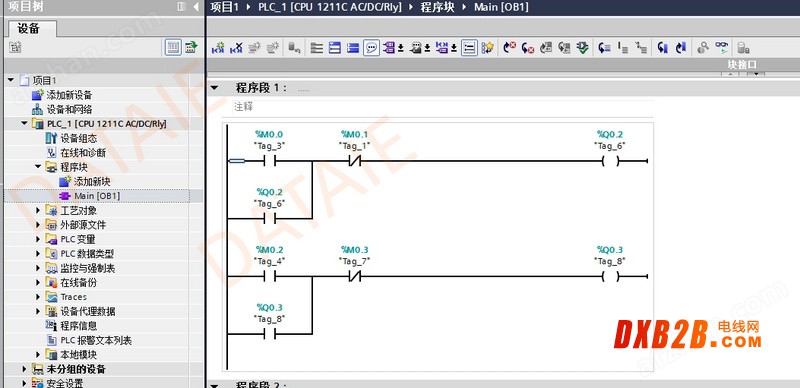
Task: Select 在线备份 tree item
Action: pyautogui.click(x=79, y=282)
